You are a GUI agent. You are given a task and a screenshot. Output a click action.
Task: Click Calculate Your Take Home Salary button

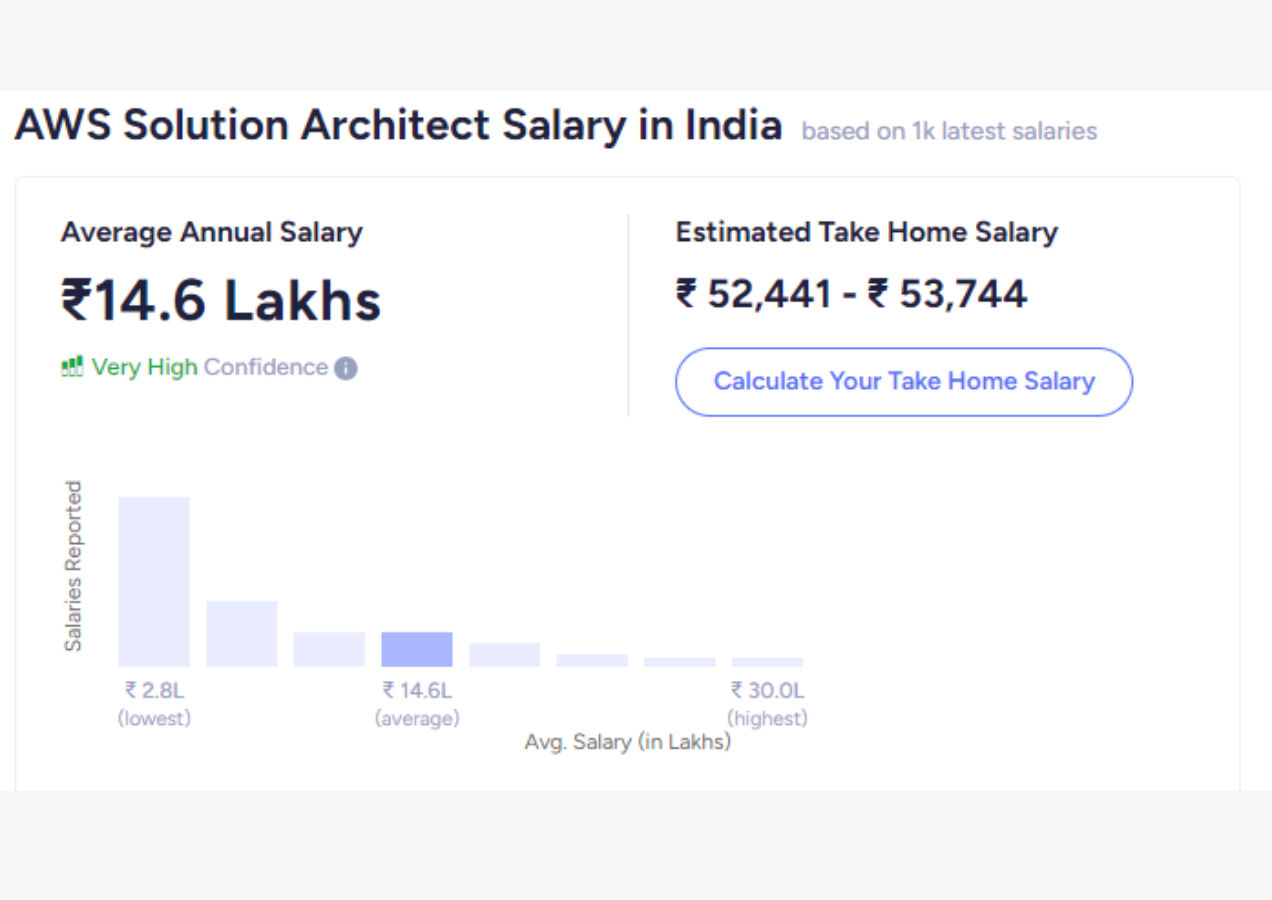click(904, 381)
